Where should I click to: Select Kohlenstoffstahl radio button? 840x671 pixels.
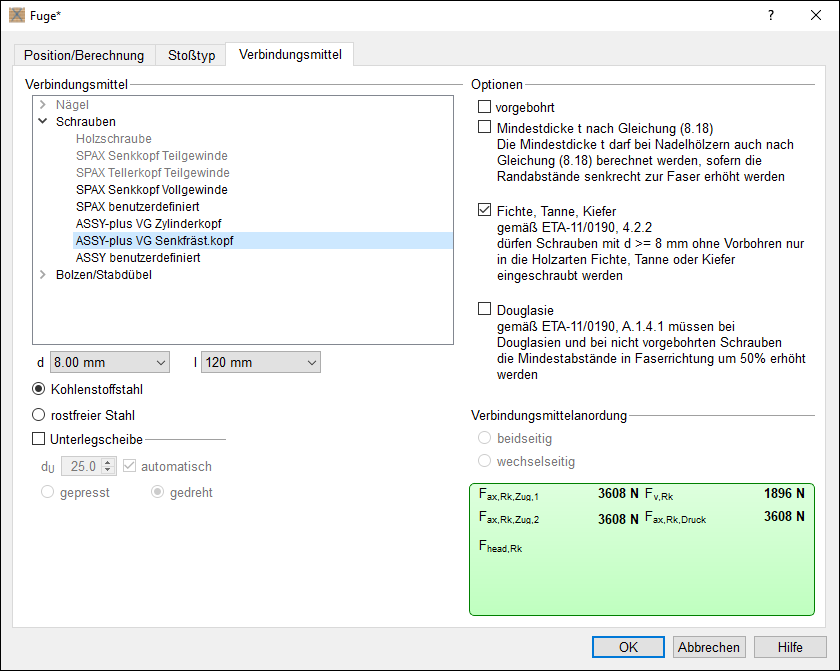pos(39,389)
